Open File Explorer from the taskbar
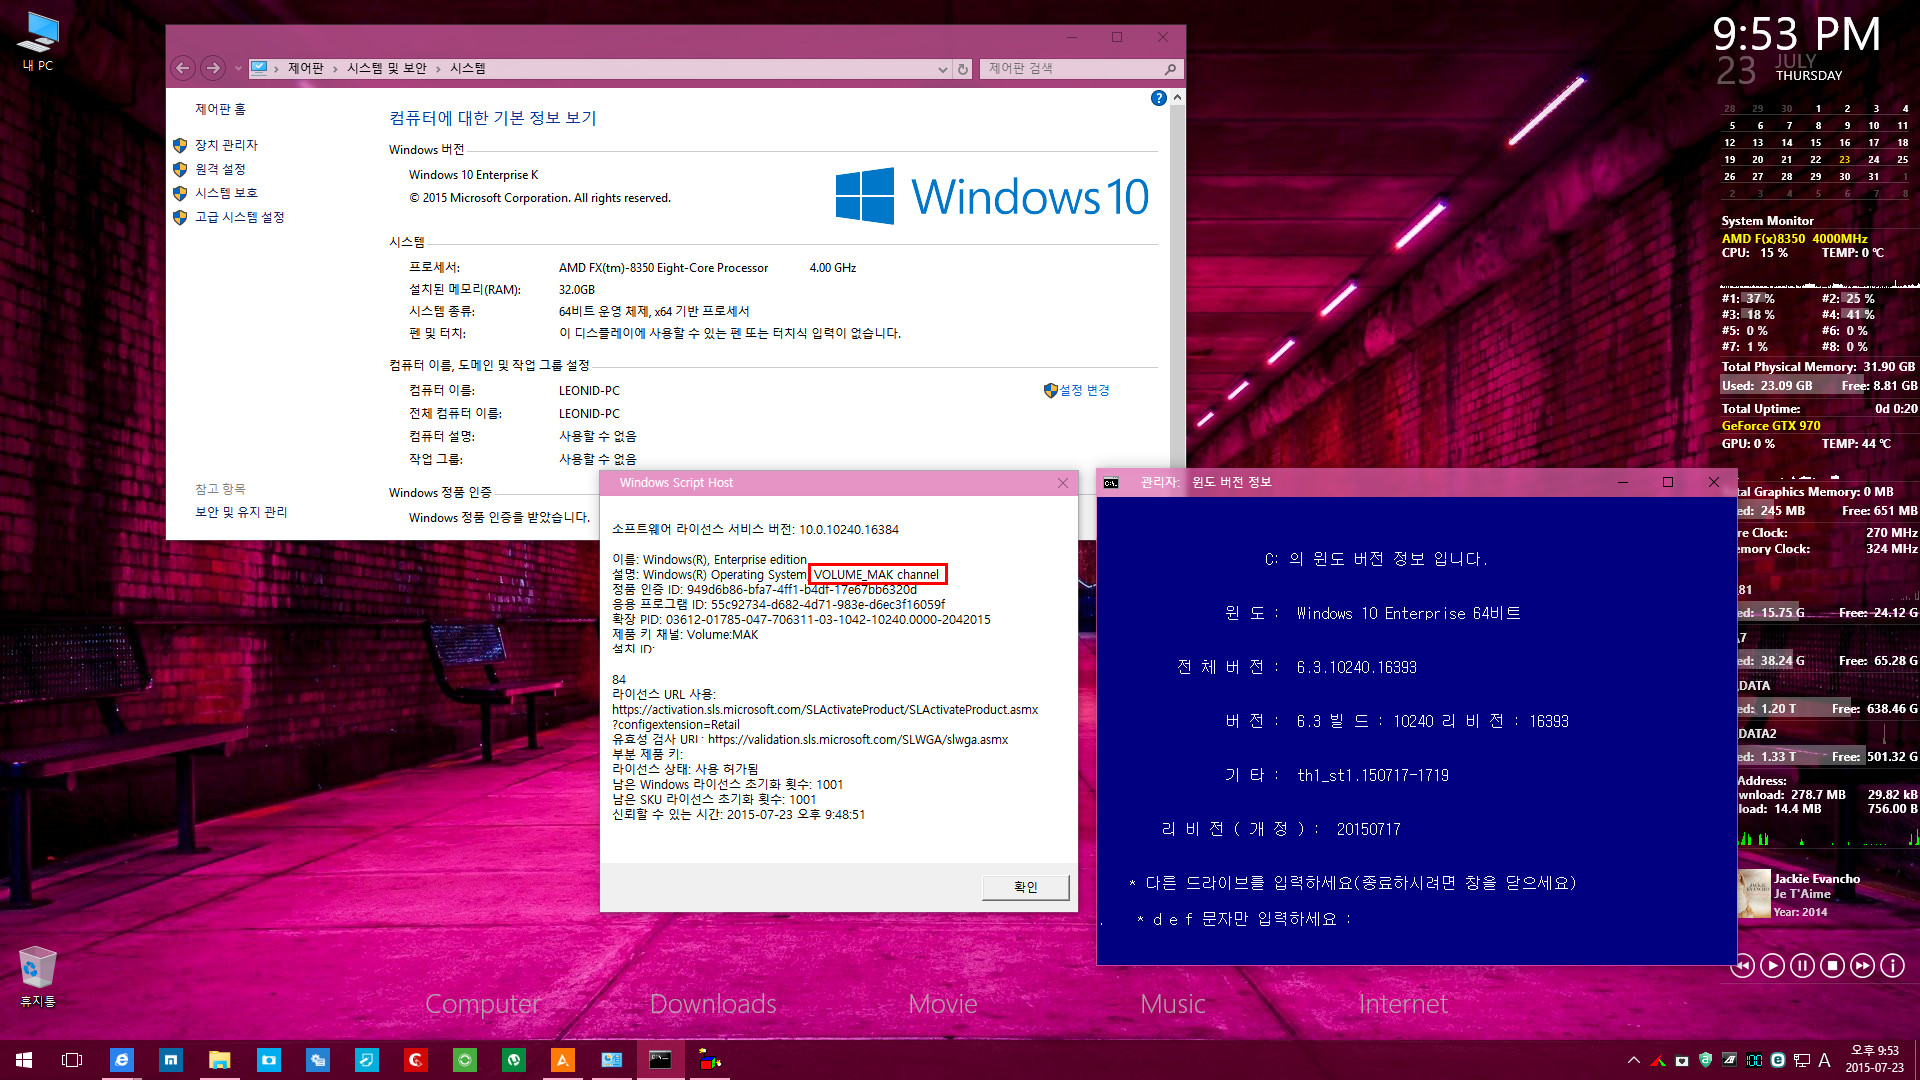This screenshot has width=1920, height=1080. [x=219, y=1060]
